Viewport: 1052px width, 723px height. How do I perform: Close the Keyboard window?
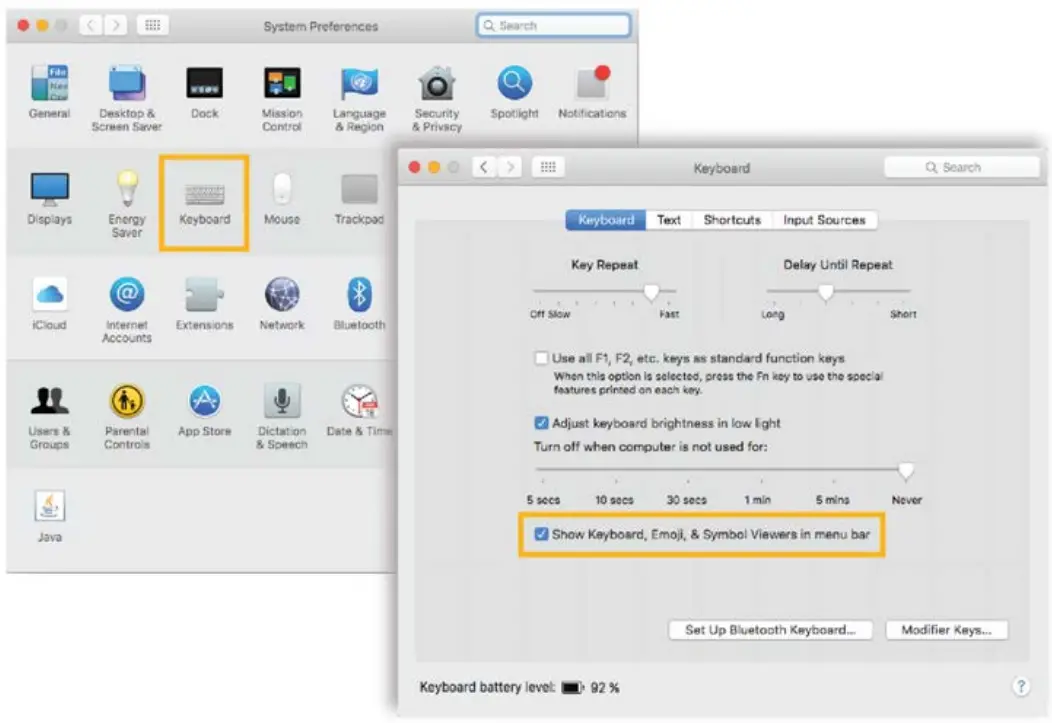(x=415, y=167)
